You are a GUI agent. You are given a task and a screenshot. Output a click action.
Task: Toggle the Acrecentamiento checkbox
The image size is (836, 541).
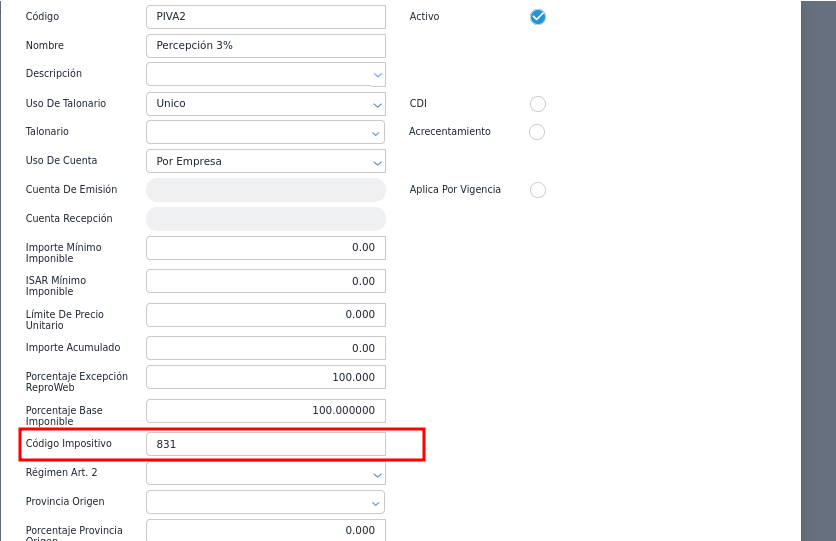[x=537, y=132]
